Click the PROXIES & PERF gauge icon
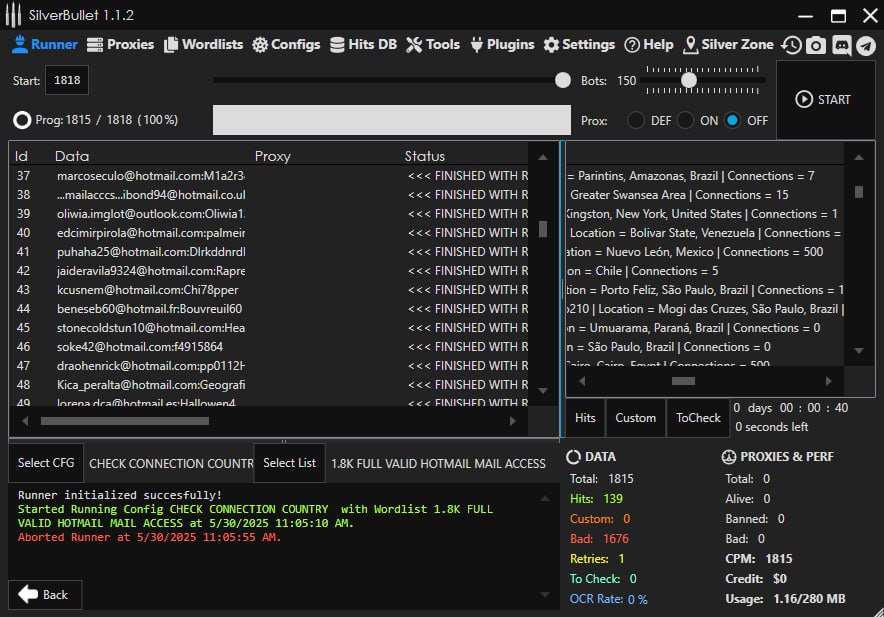Viewport: 884px width, 617px height. pos(728,457)
